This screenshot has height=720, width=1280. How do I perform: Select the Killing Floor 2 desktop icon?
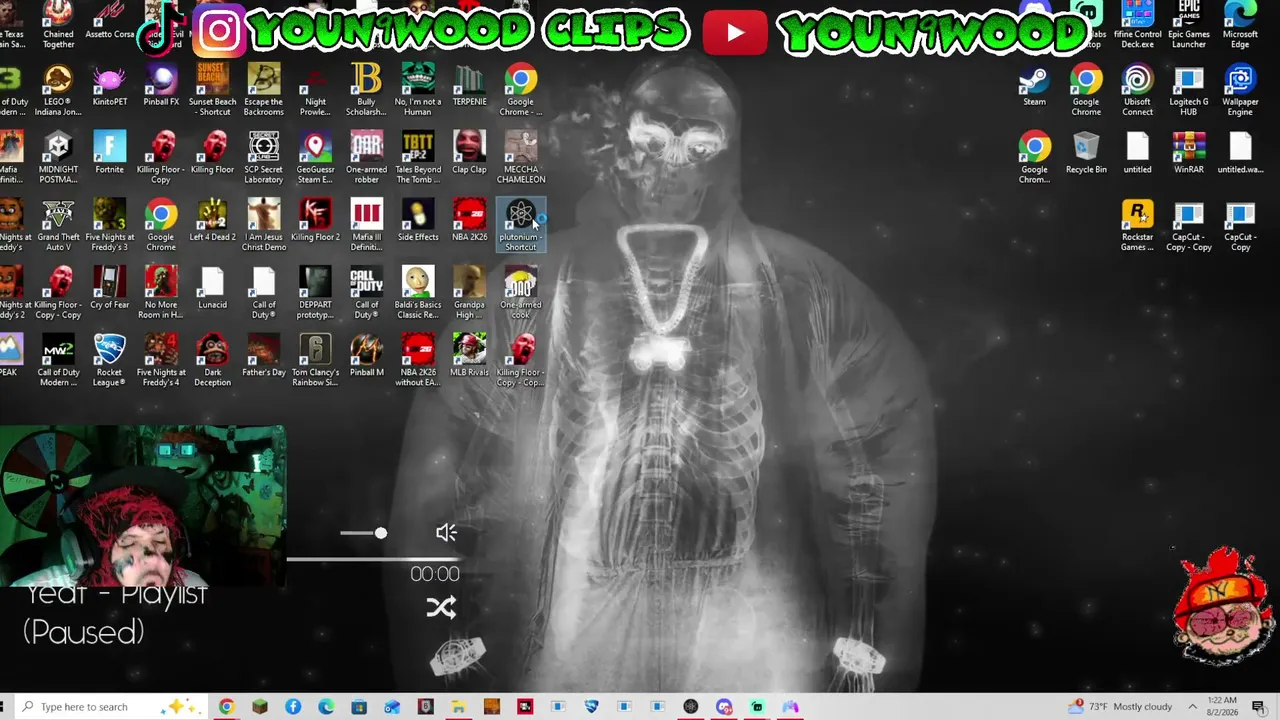pos(315,222)
